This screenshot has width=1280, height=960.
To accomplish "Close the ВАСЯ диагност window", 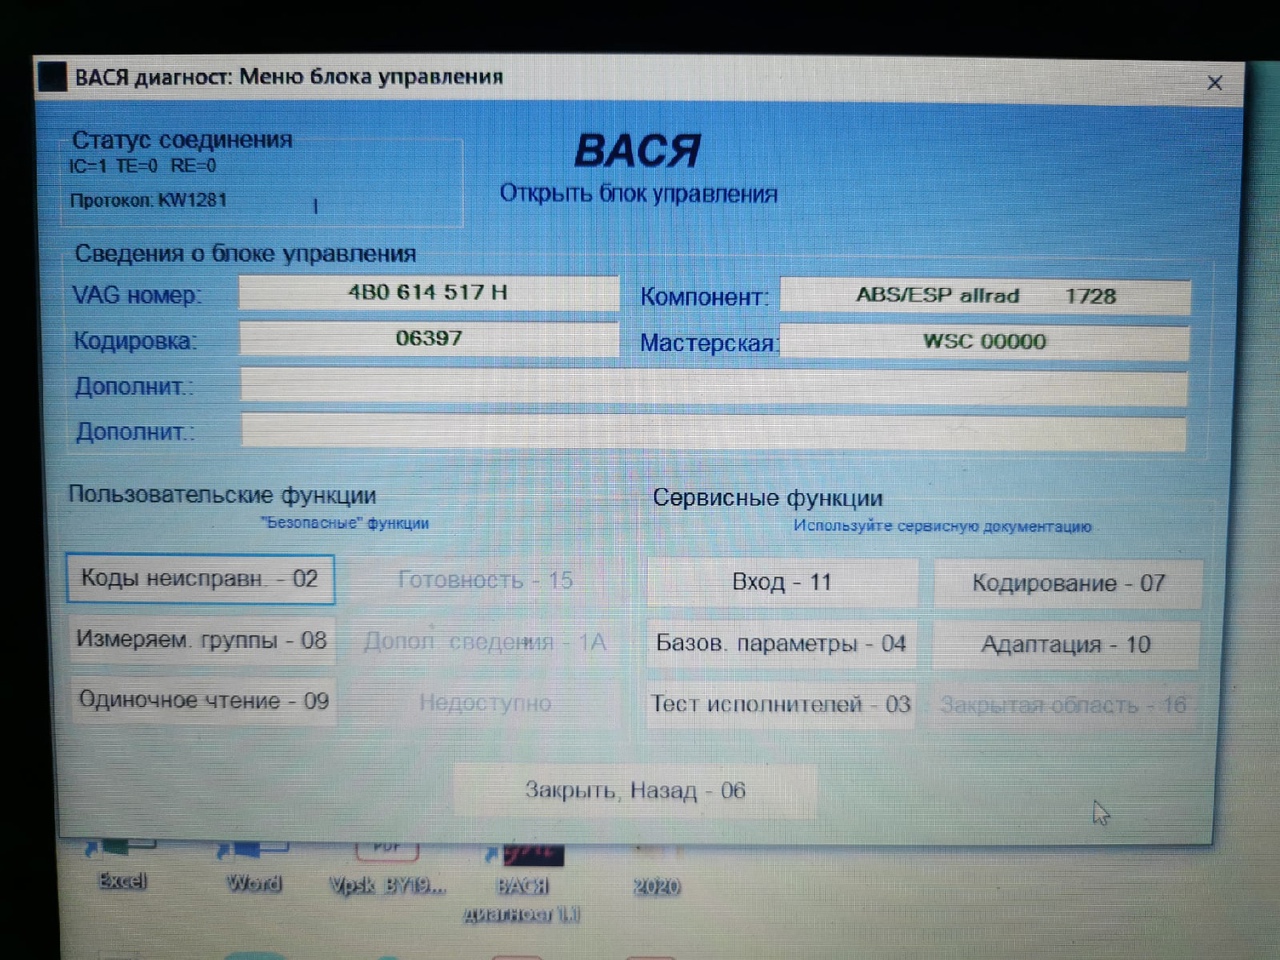I will tap(1215, 83).
